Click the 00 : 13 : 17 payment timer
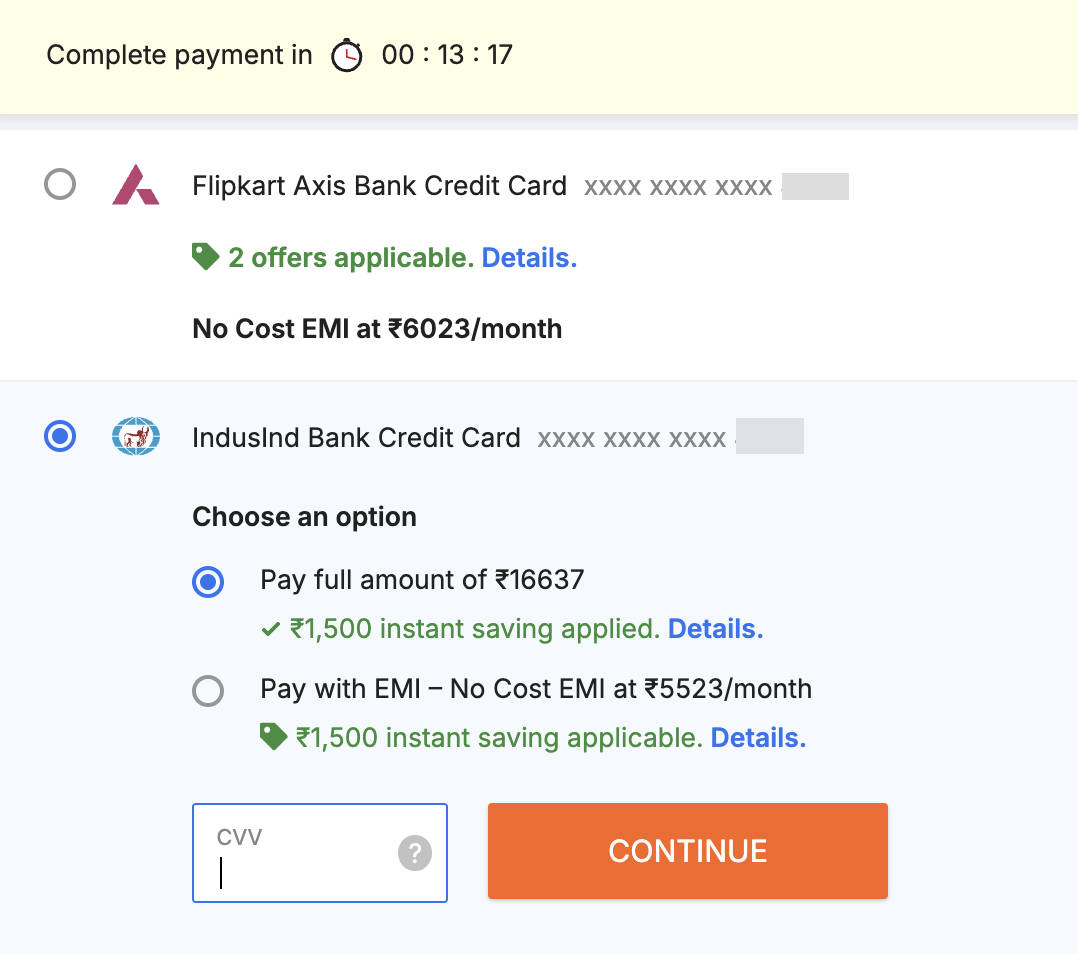Screen dimensions: 1078x954 (447, 55)
